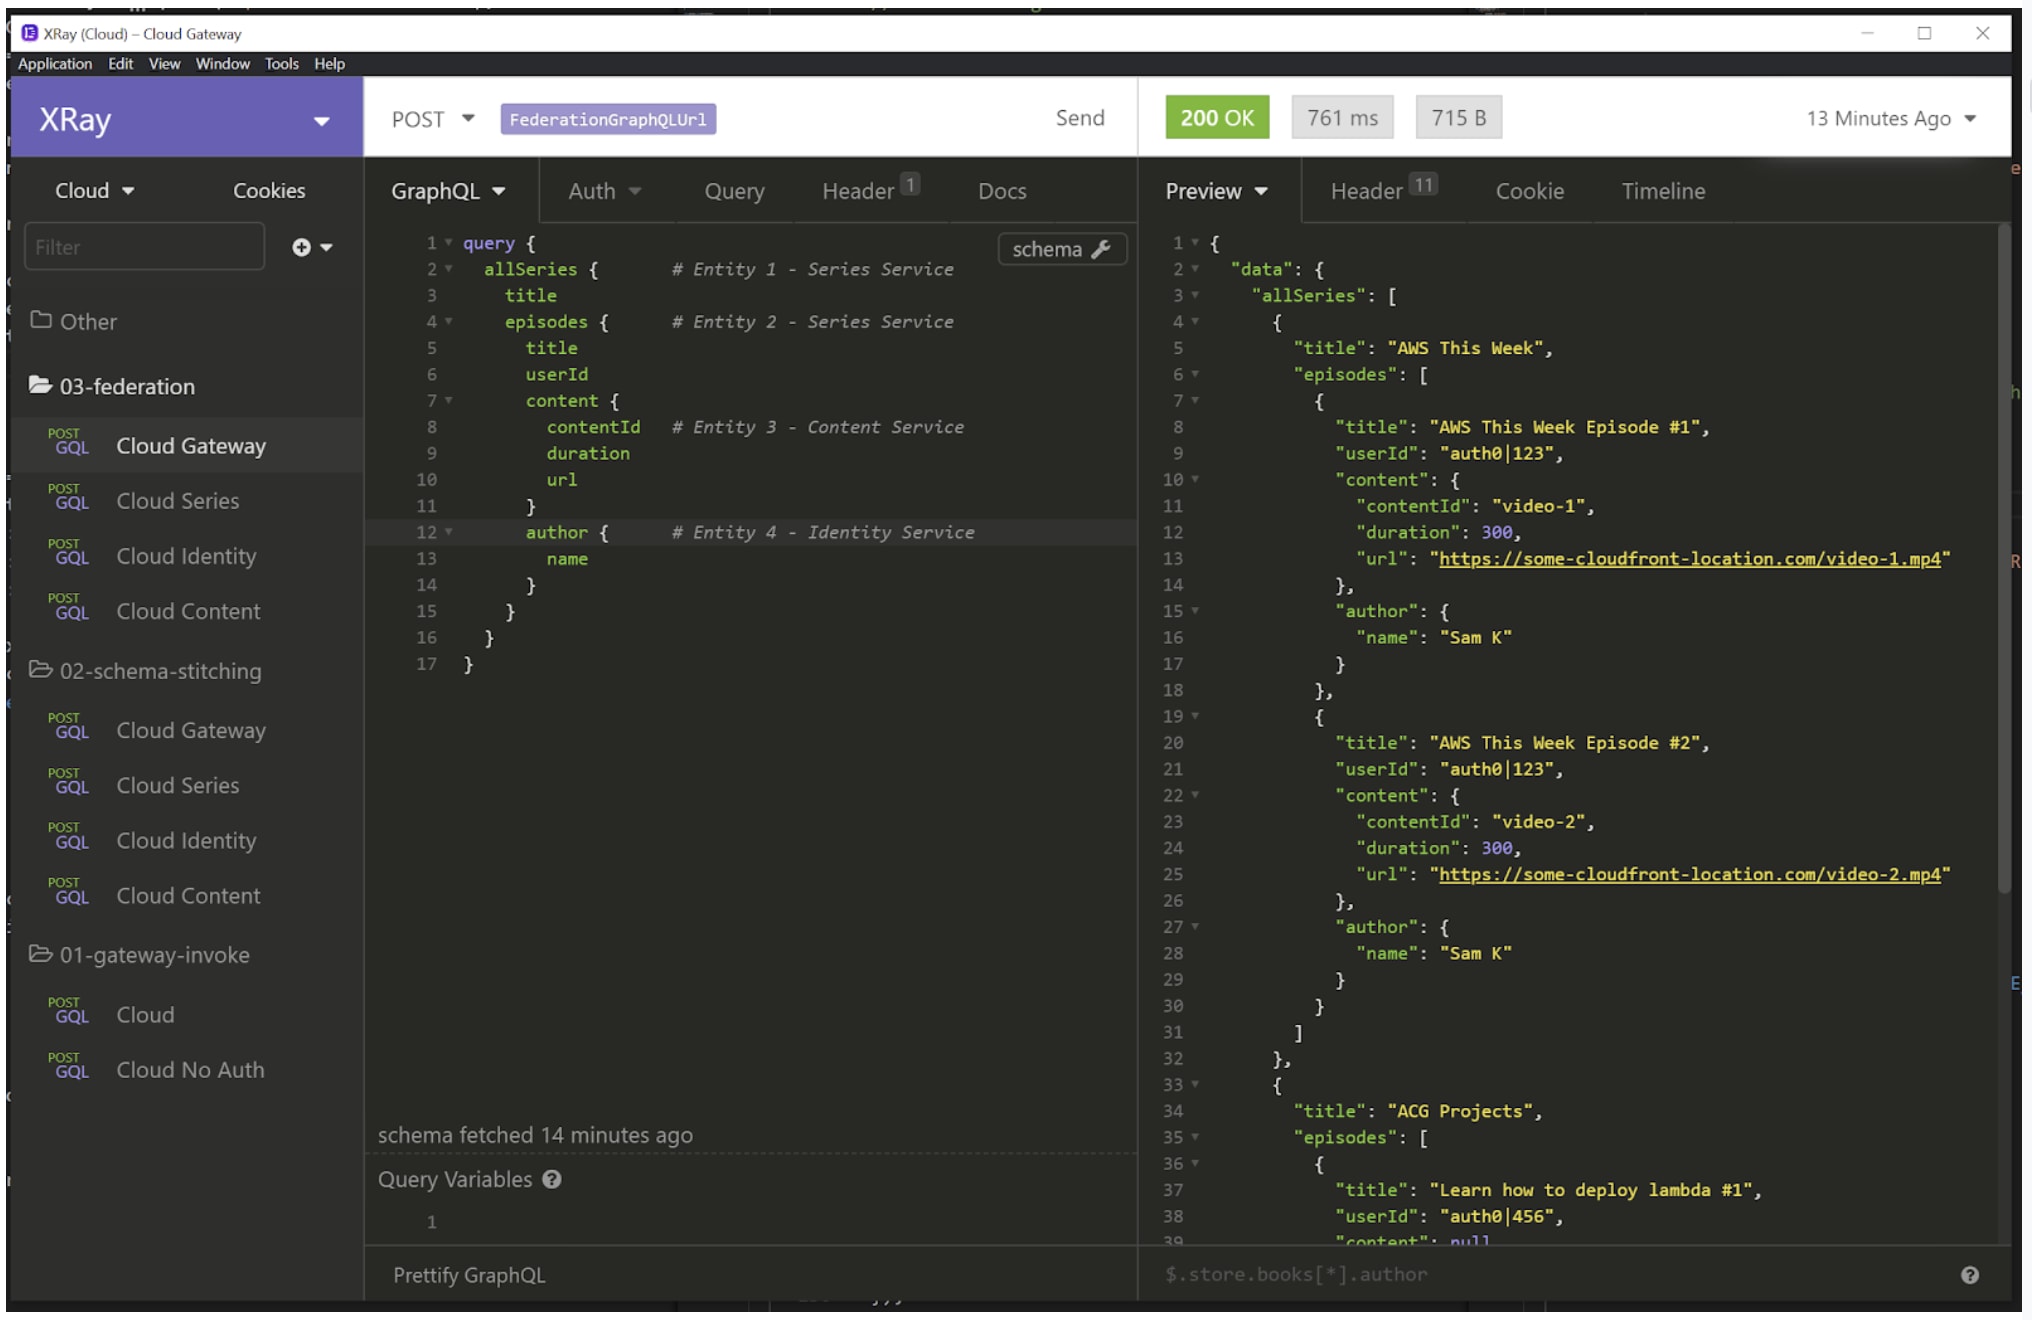Click the 200 OK status badge
This screenshot has width=2032, height=1320.
[1217, 117]
